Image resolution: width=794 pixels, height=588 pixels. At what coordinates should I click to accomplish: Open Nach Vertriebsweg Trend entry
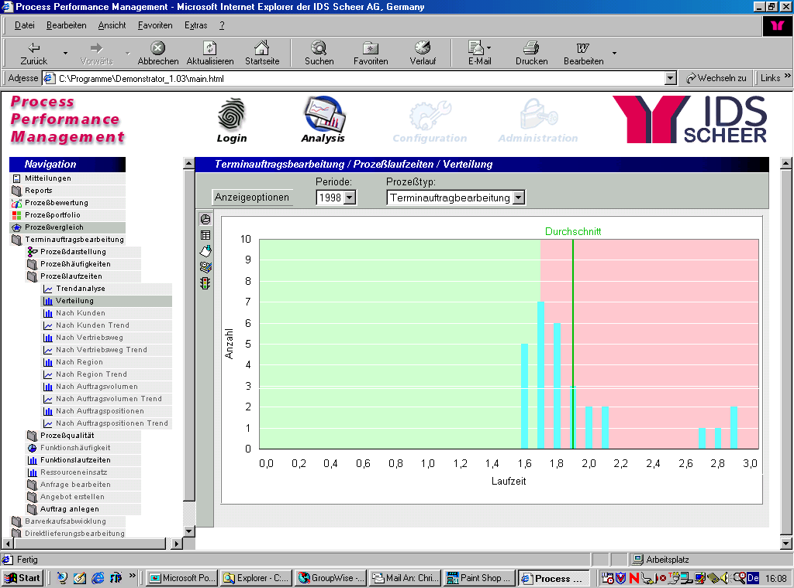[106, 350]
